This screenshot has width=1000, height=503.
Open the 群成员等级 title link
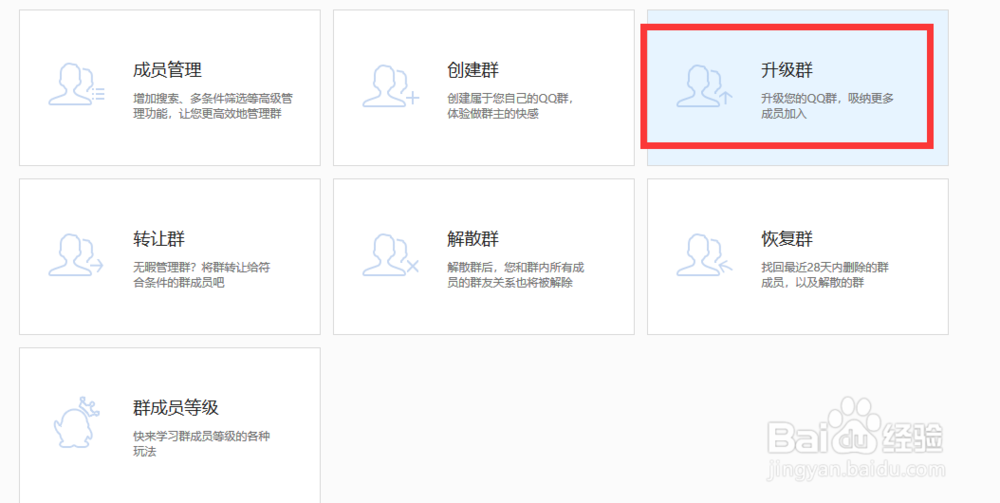coord(175,408)
